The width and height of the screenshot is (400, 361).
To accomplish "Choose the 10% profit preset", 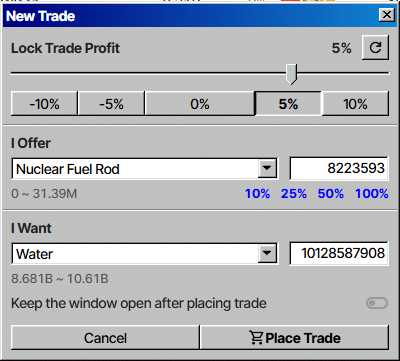I will 355,104.
